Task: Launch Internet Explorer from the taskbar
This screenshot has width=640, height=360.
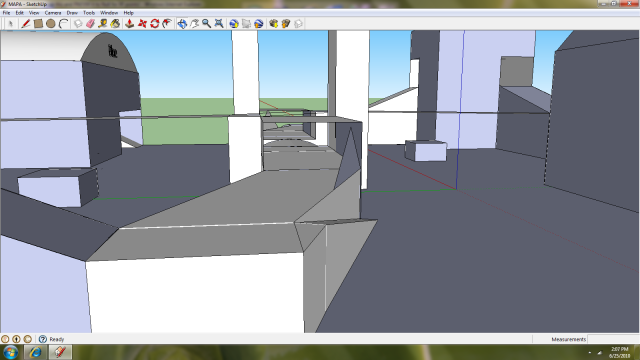Action: 35,352
